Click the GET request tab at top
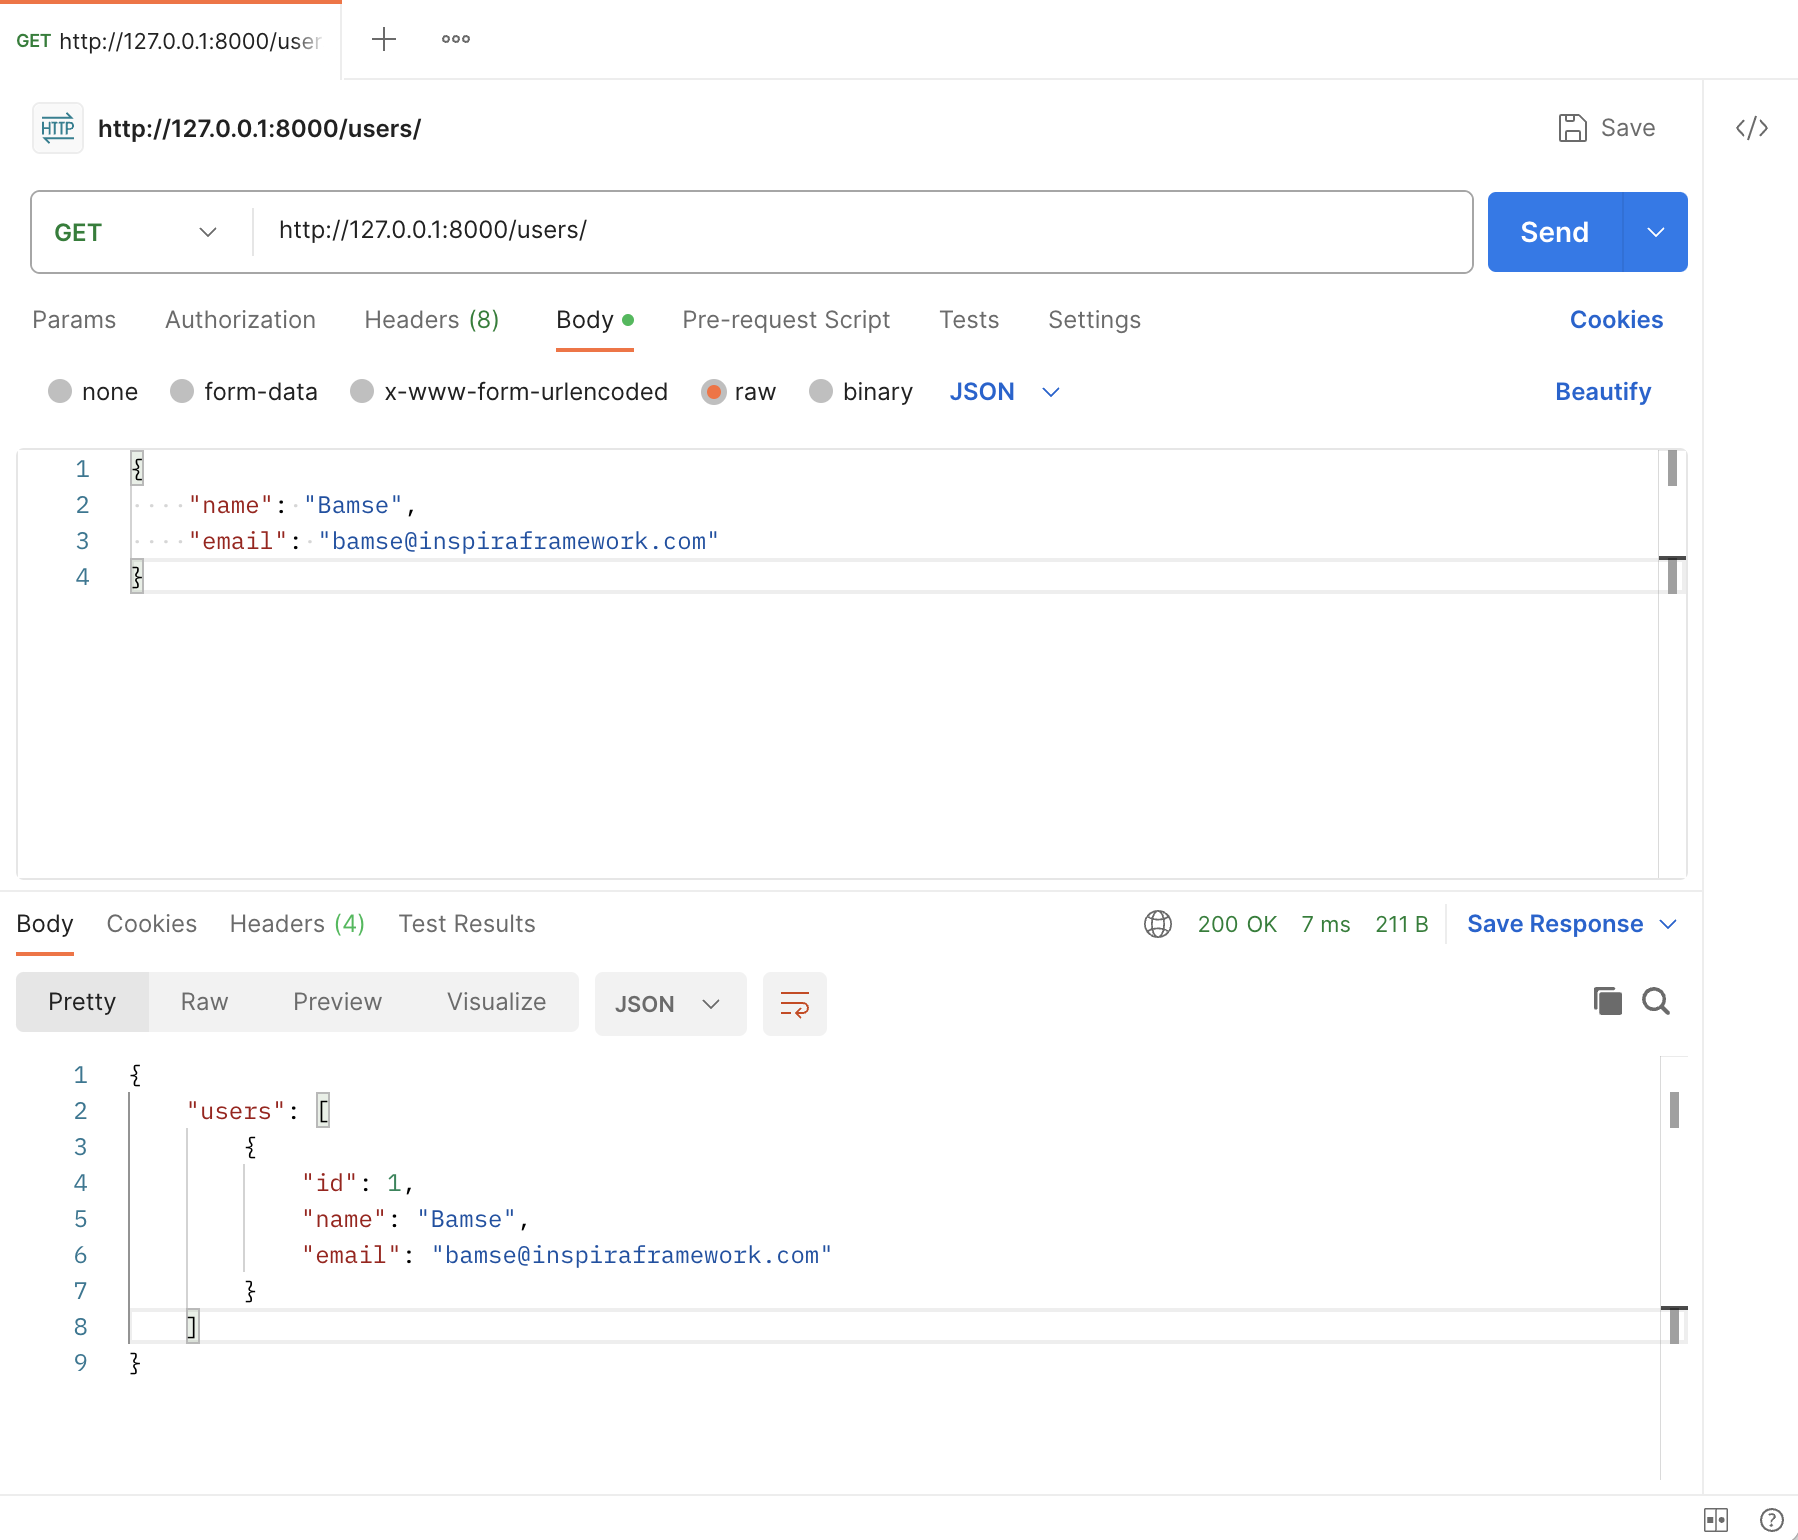The height and width of the screenshot is (1540, 1798). point(170,40)
